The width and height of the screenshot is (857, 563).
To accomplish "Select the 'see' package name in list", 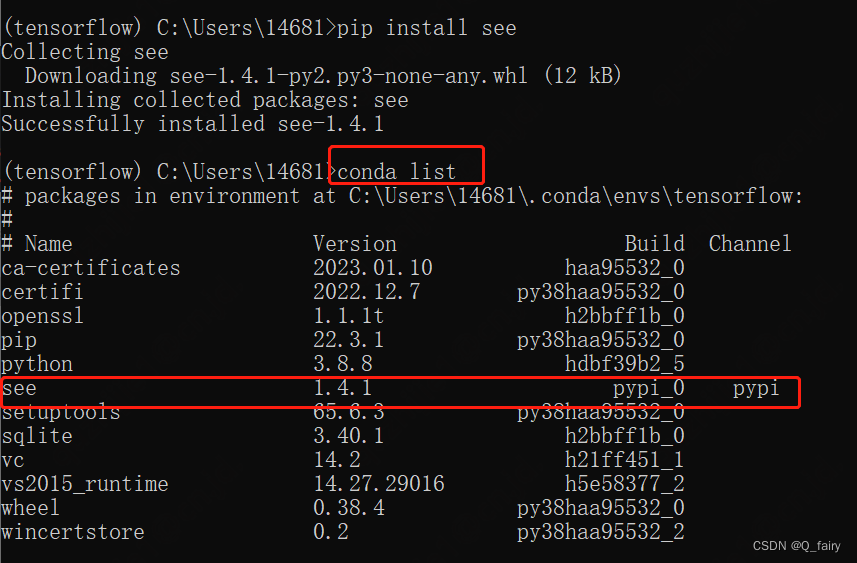I will click(x=19, y=389).
